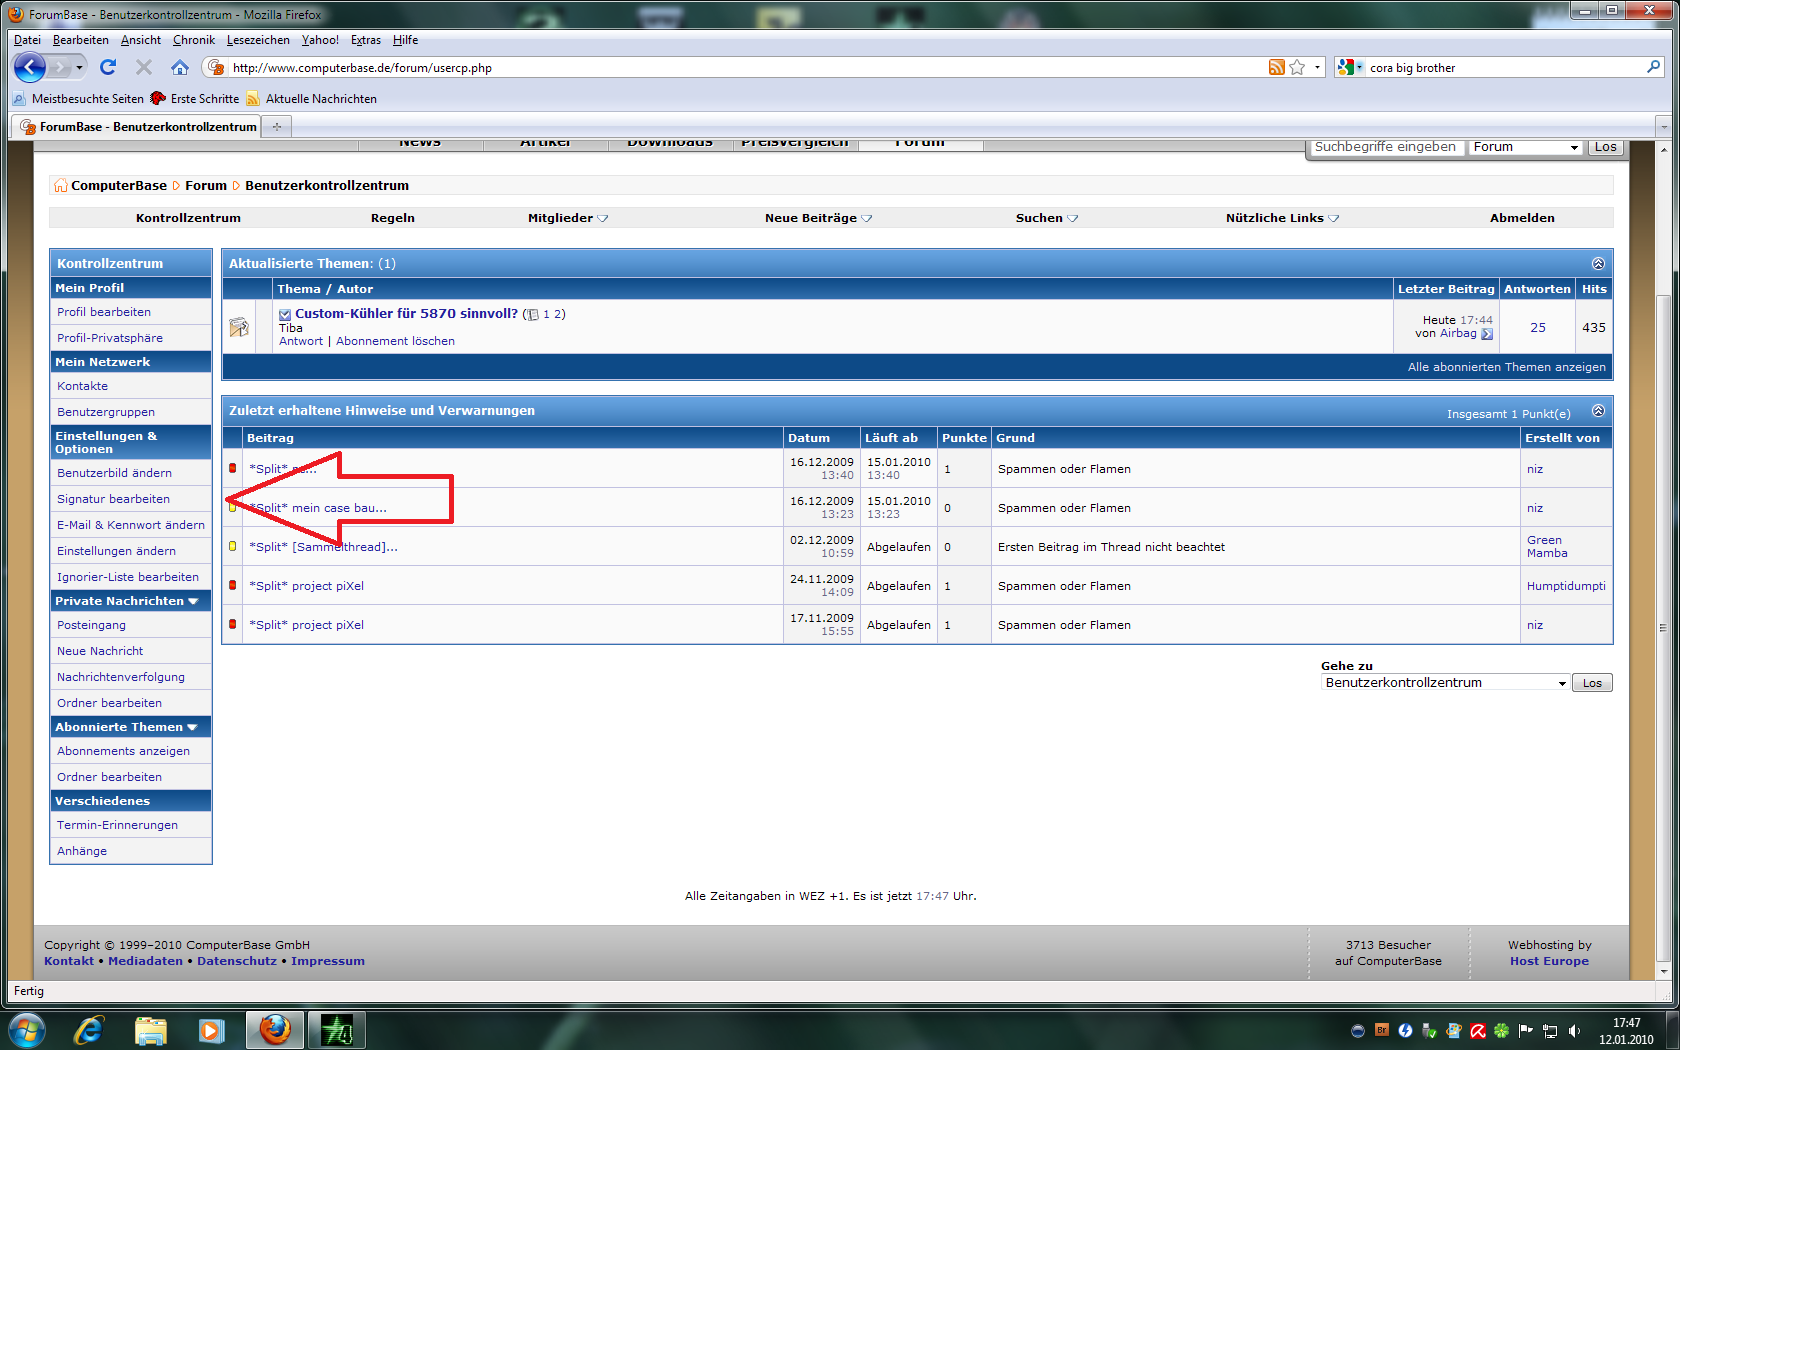Open the Custom-Kühler für 5870 sinnvoll thread
This screenshot has height=1347, width=1795.
click(x=406, y=314)
